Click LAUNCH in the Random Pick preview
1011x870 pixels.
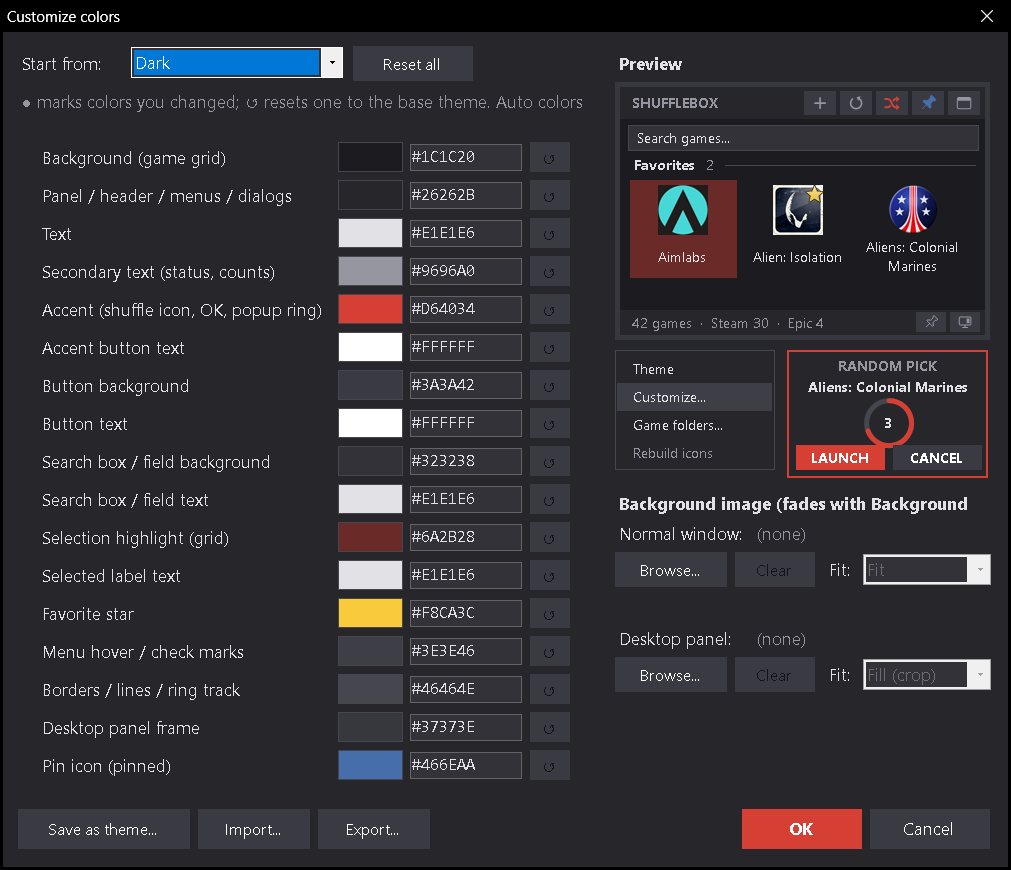coord(840,458)
